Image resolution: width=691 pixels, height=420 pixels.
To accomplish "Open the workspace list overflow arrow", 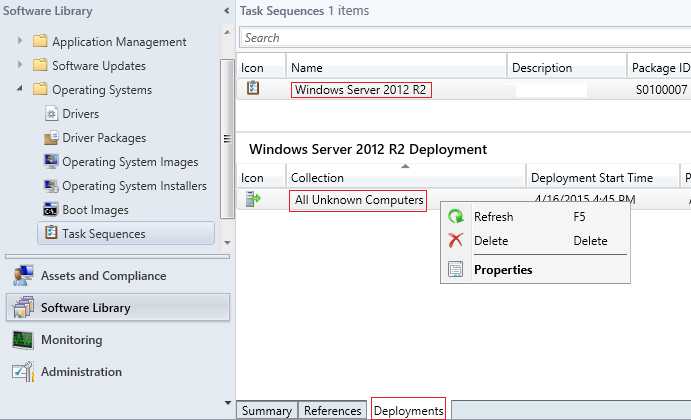I will tap(227, 402).
